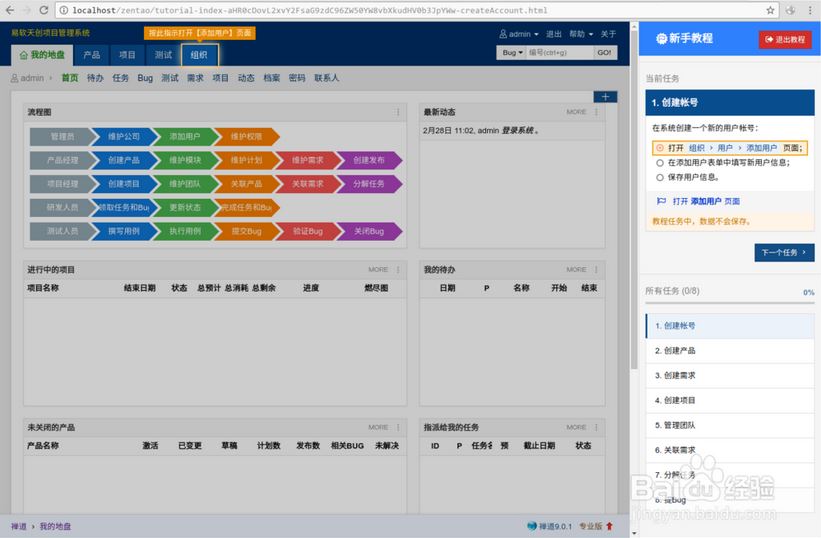Select task 5. 管理团队 in the tutorial list
Image resolution: width=821 pixels, height=538 pixels.
point(730,425)
